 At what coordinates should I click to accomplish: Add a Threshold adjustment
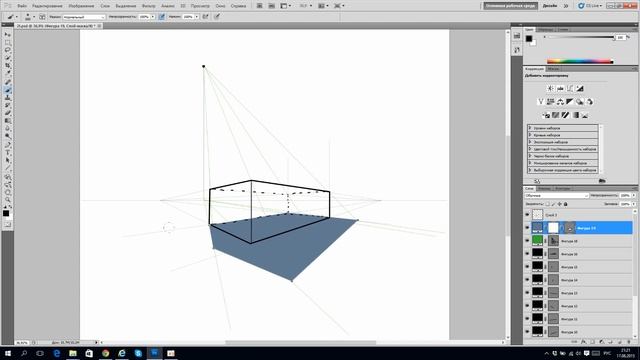pos(565,115)
